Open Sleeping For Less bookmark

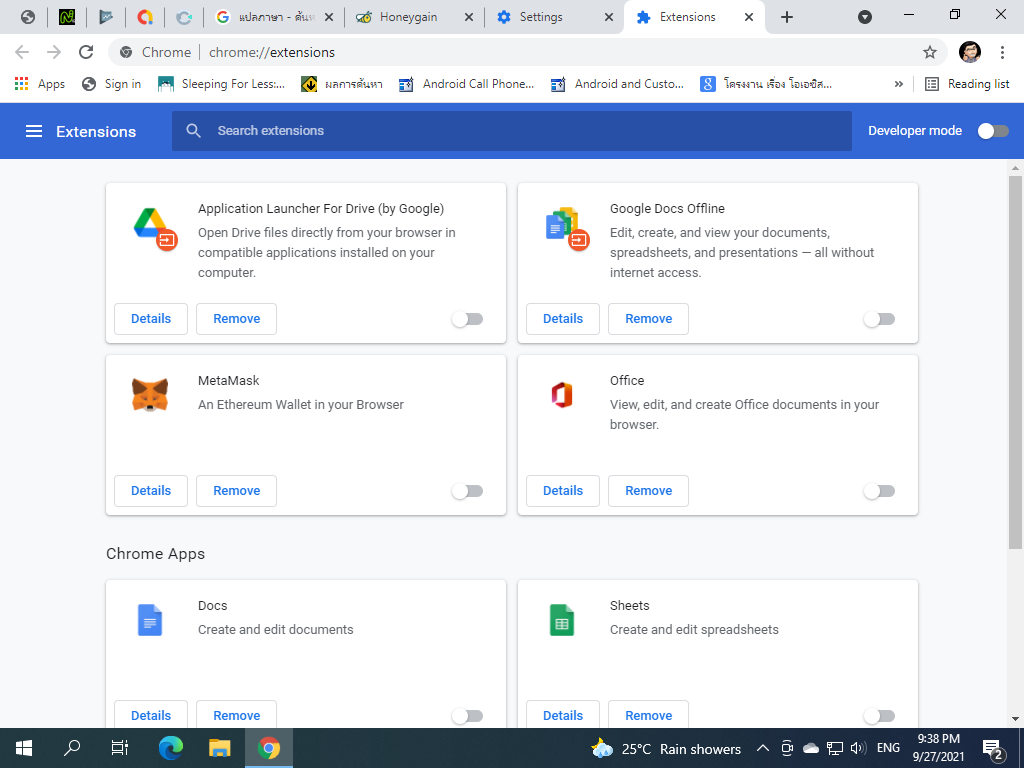click(x=221, y=84)
